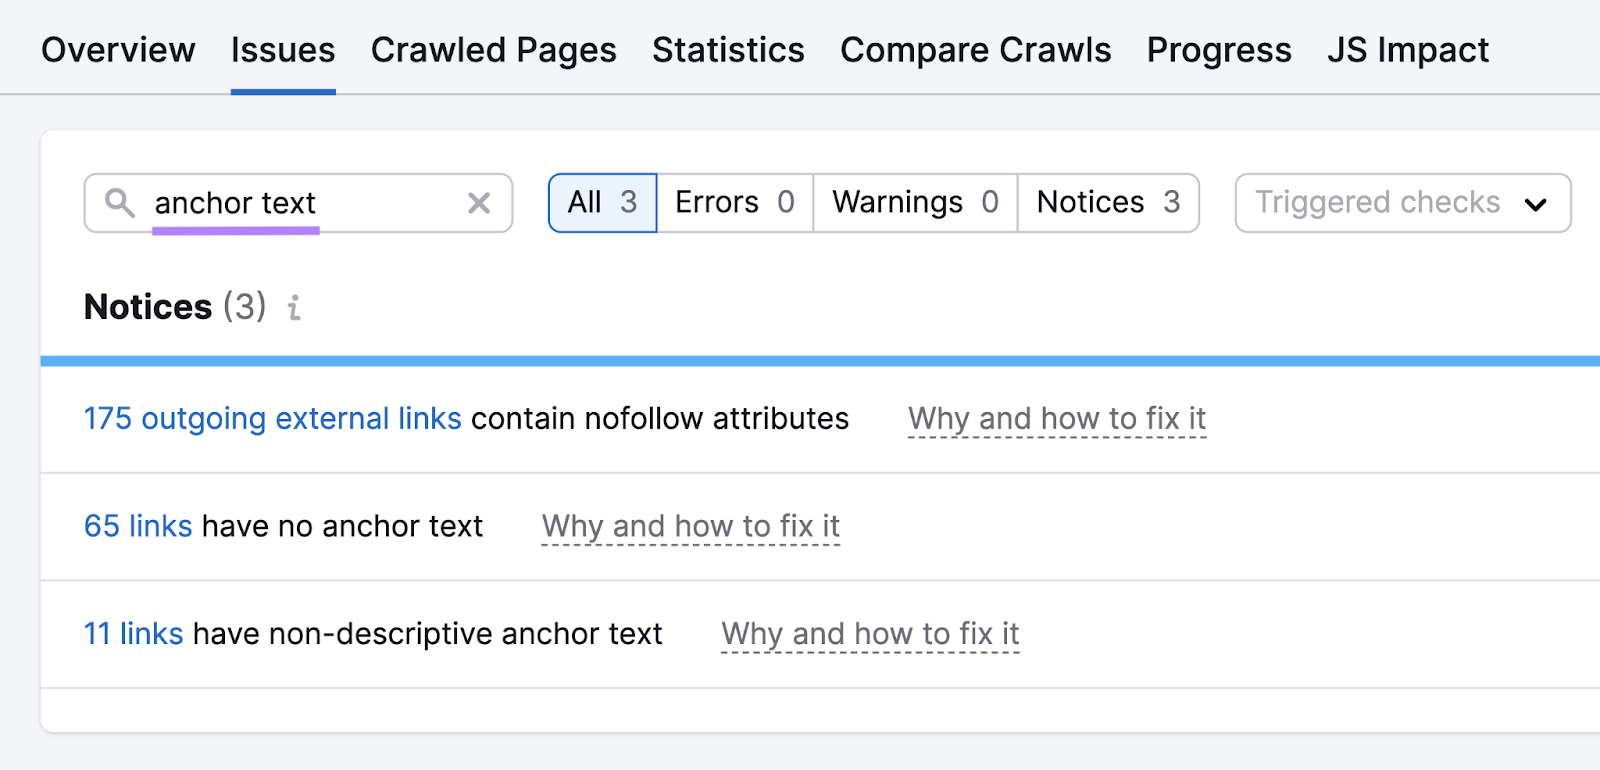Image resolution: width=1600 pixels, height=770 pixels.
Task: Switch to Crawled Pages tab
Action: coord(493,50)
